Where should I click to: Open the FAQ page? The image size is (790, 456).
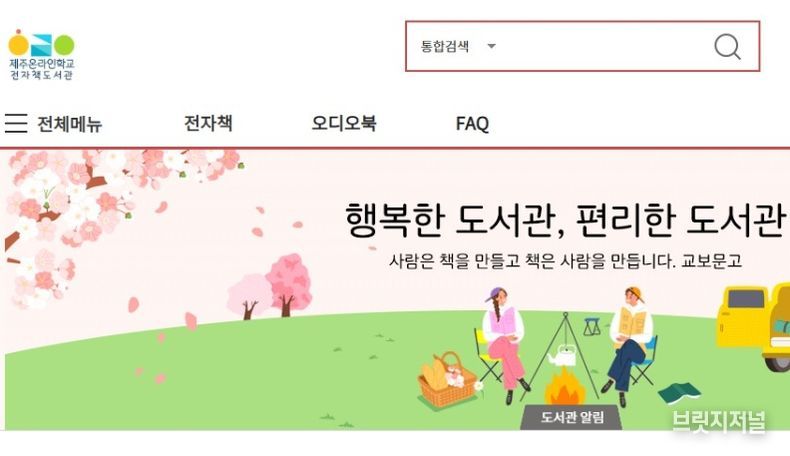pyautogui.click(x=472, y=123)
